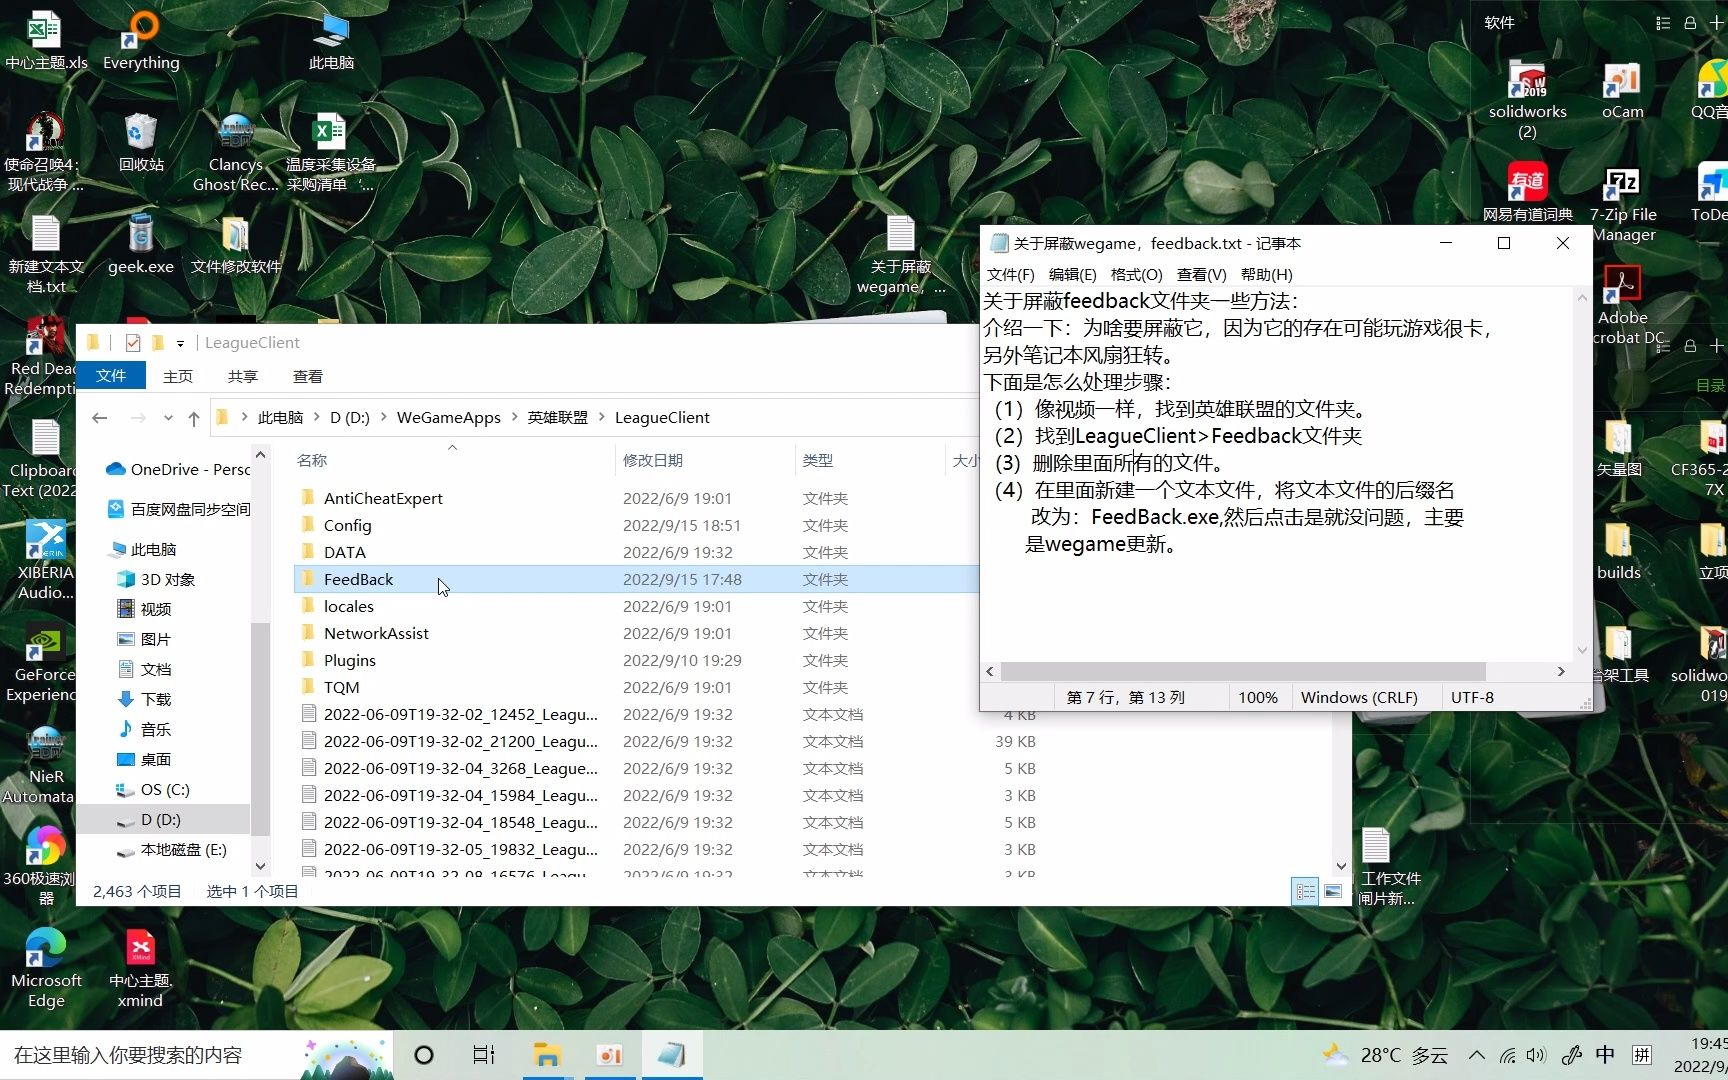Expand the chevron after D (D:) in the path
This screenshot has height=1080, width=1728.
click(x=384, y=418)
